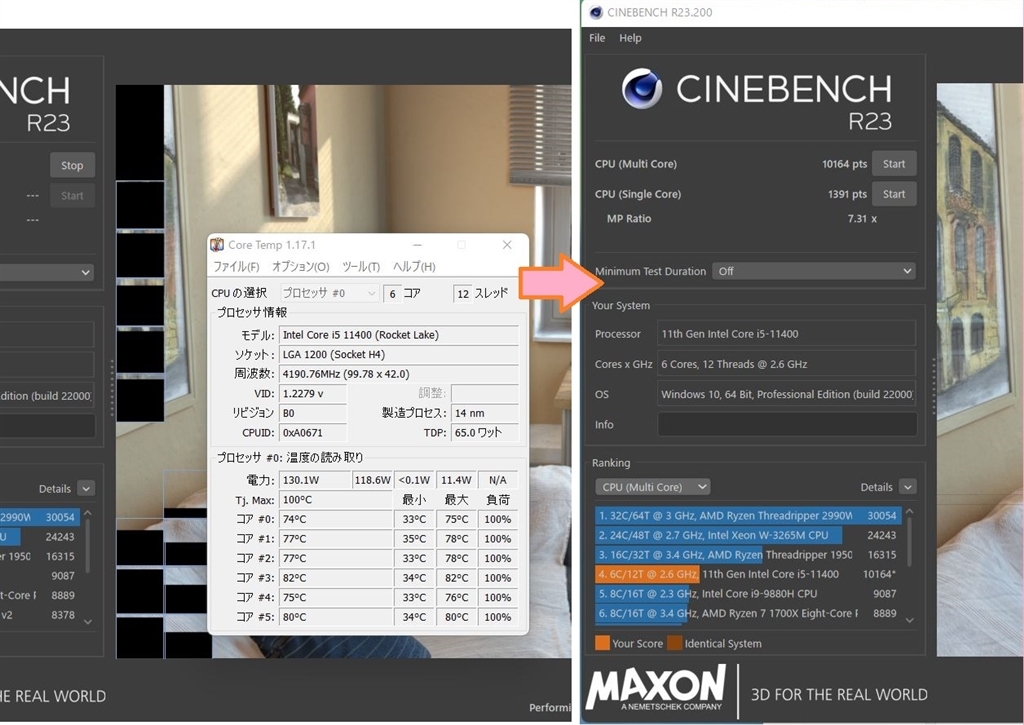Click the Cinebench R23 sphere logo
The width and height of the screenshot is (1024, 725).
(x=642, y=89)
